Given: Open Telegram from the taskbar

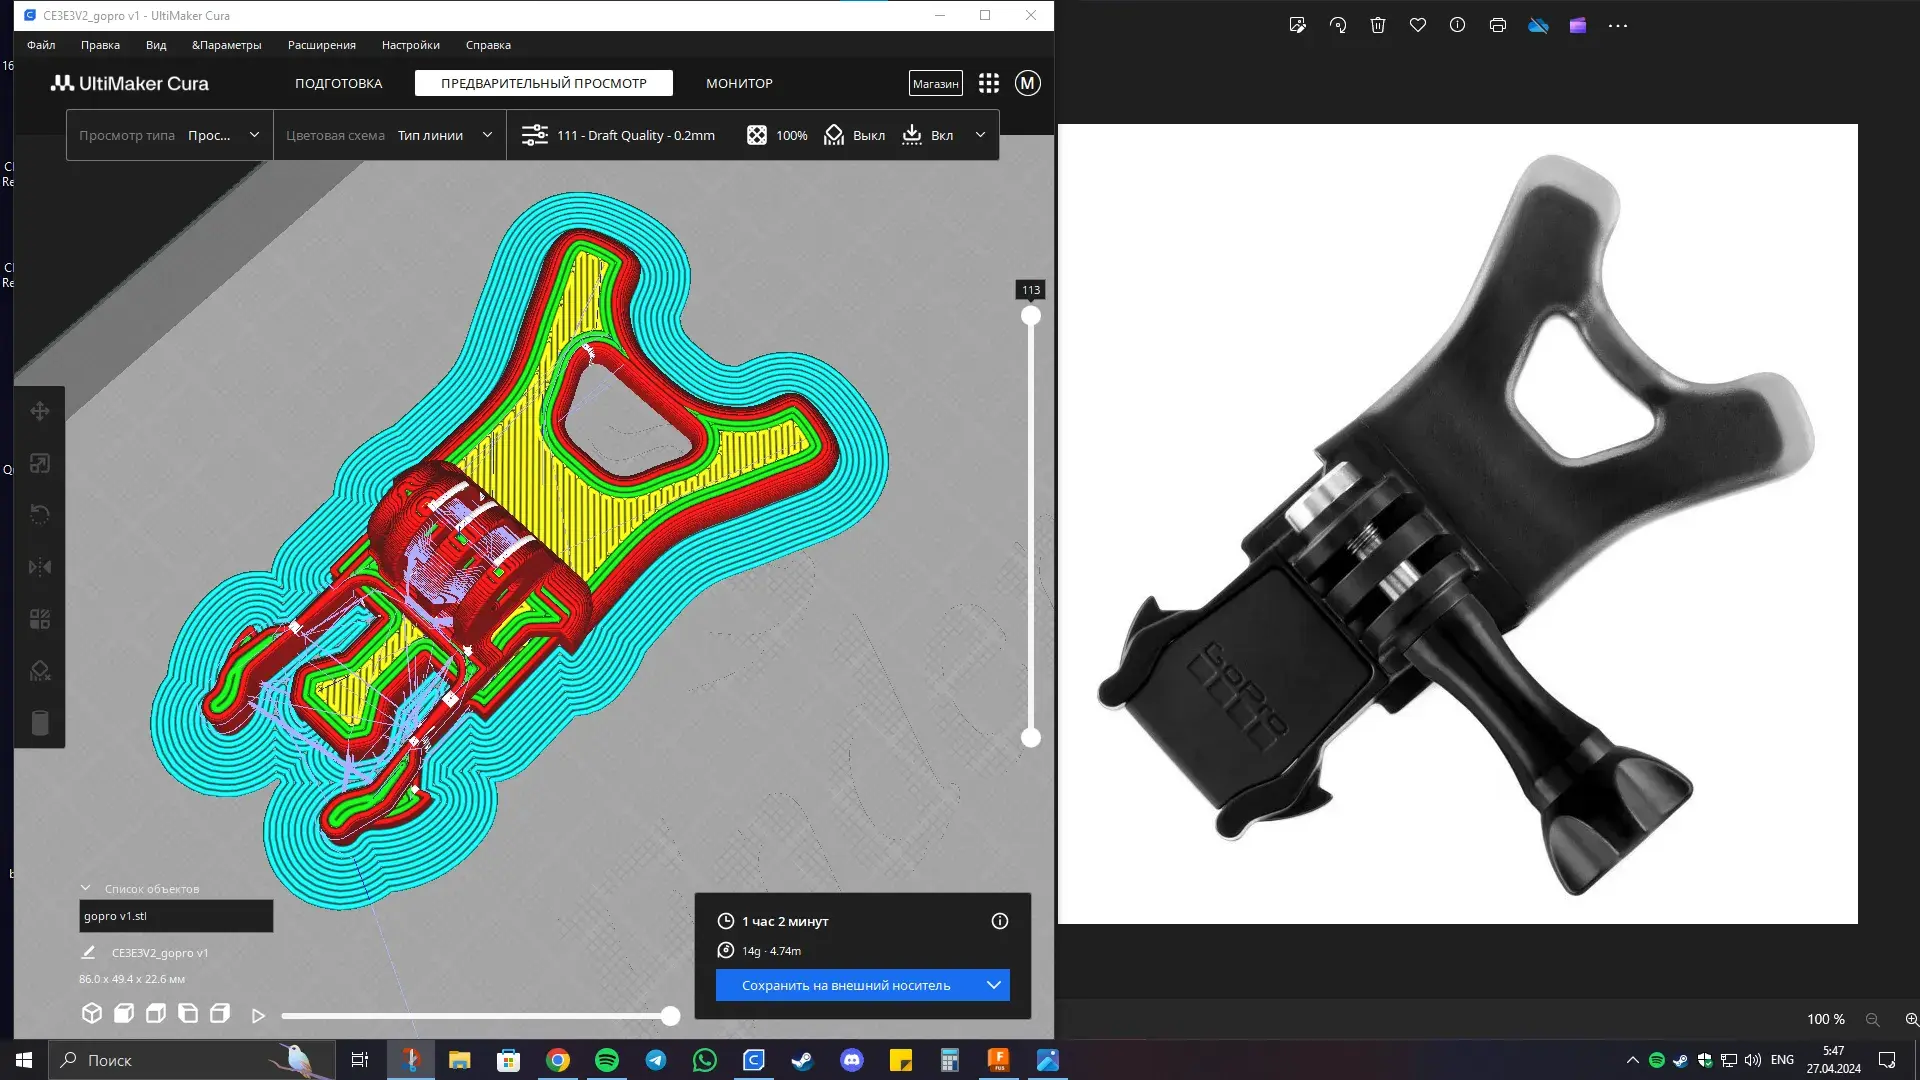Looking at the screenshot, I should pyautogui.click(x=656, y=1060).
